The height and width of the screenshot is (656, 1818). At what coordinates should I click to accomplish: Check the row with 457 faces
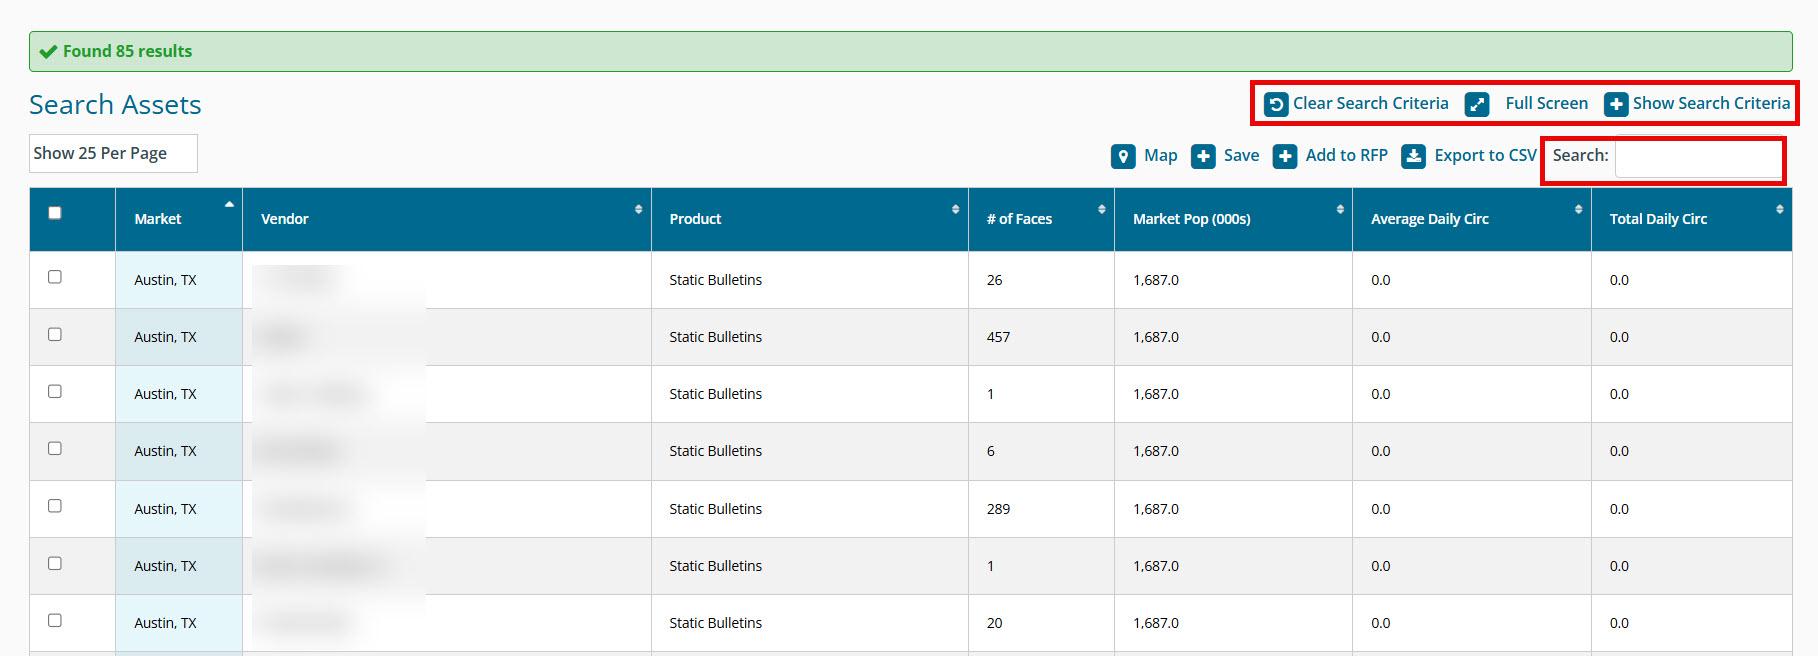point(55,334)
